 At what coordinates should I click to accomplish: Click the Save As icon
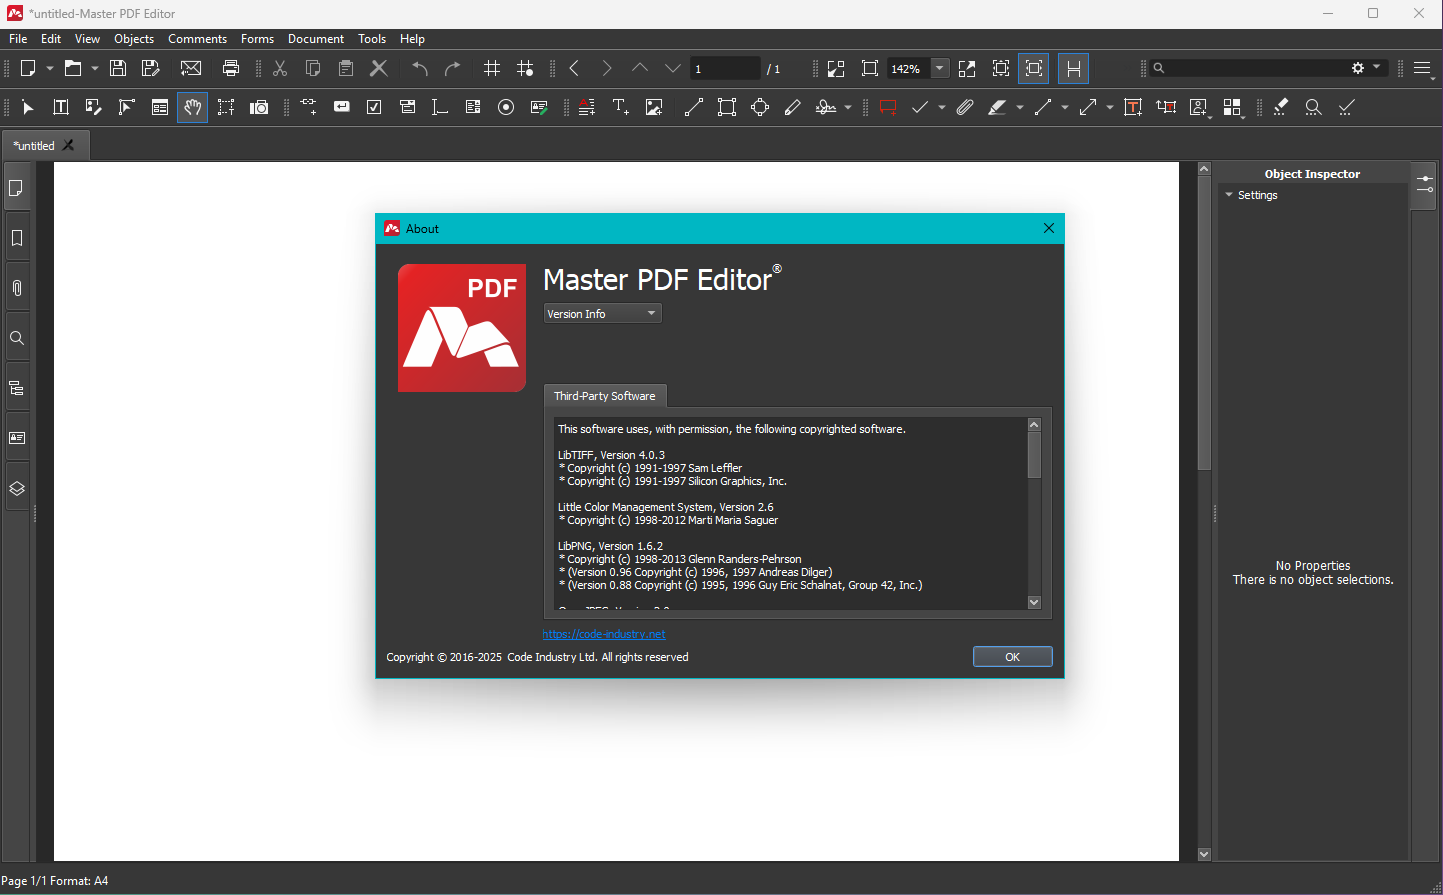pos(151,68)
